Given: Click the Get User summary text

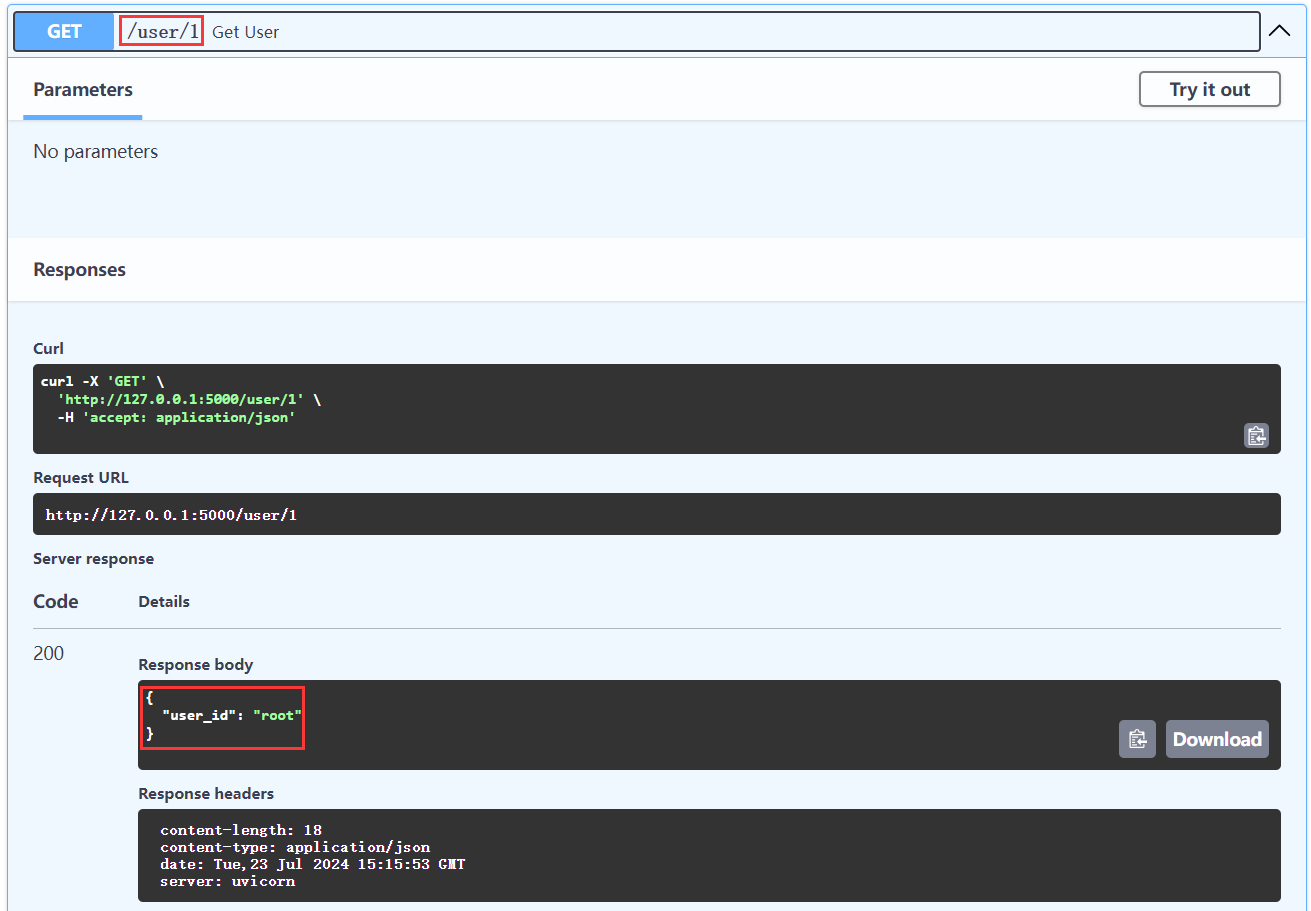Looking at the screenshot, I should click(x=245, y=32).
